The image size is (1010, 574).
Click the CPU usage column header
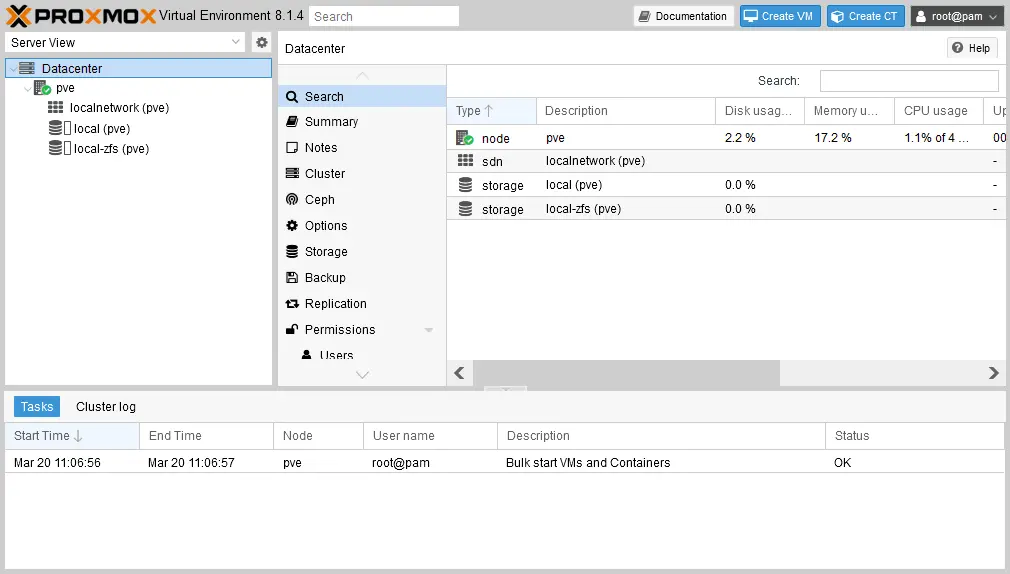click(x=939, y=111)
